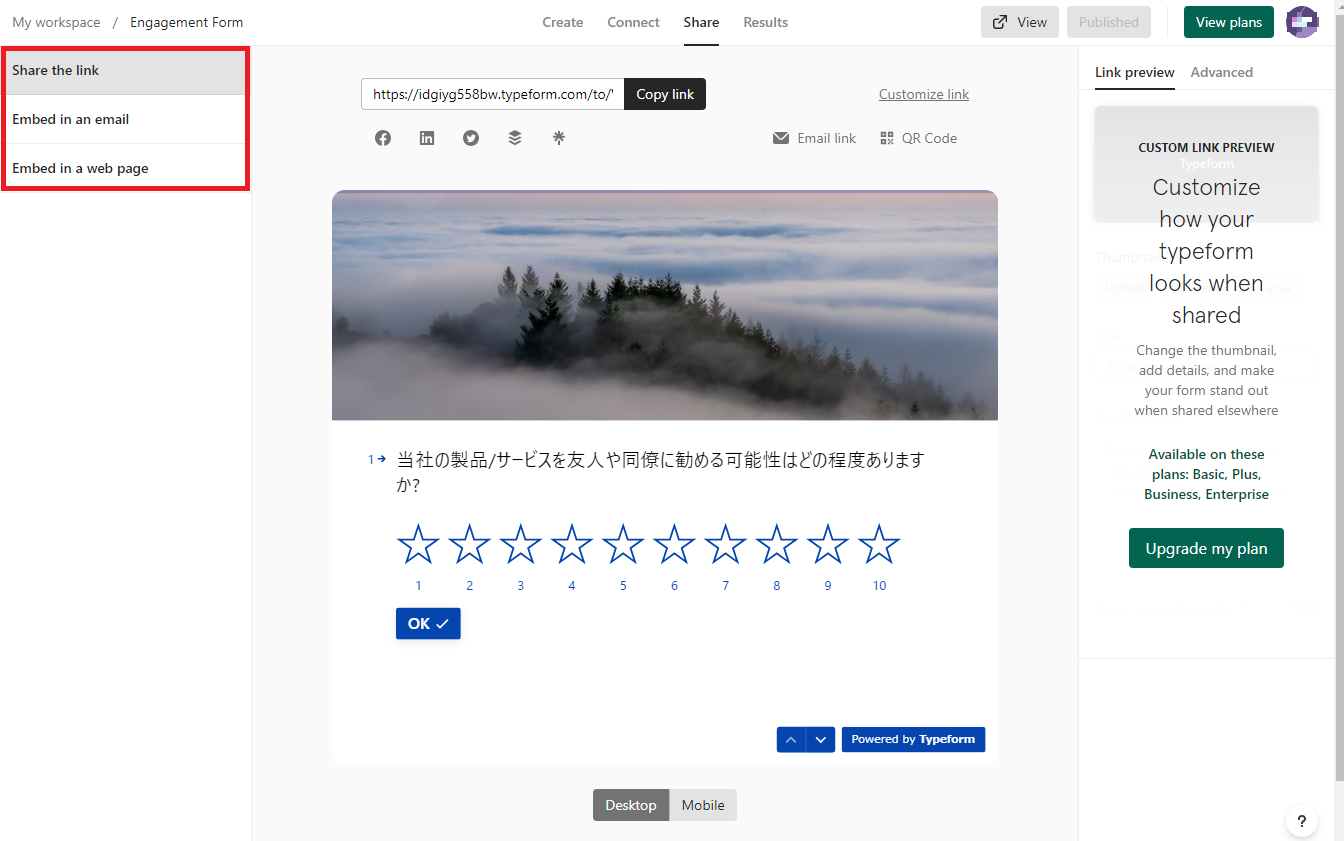The height and width of the screenshot is (841, 1344).
Task: Switch to the Results tab
Action: [x=765, y=22]
